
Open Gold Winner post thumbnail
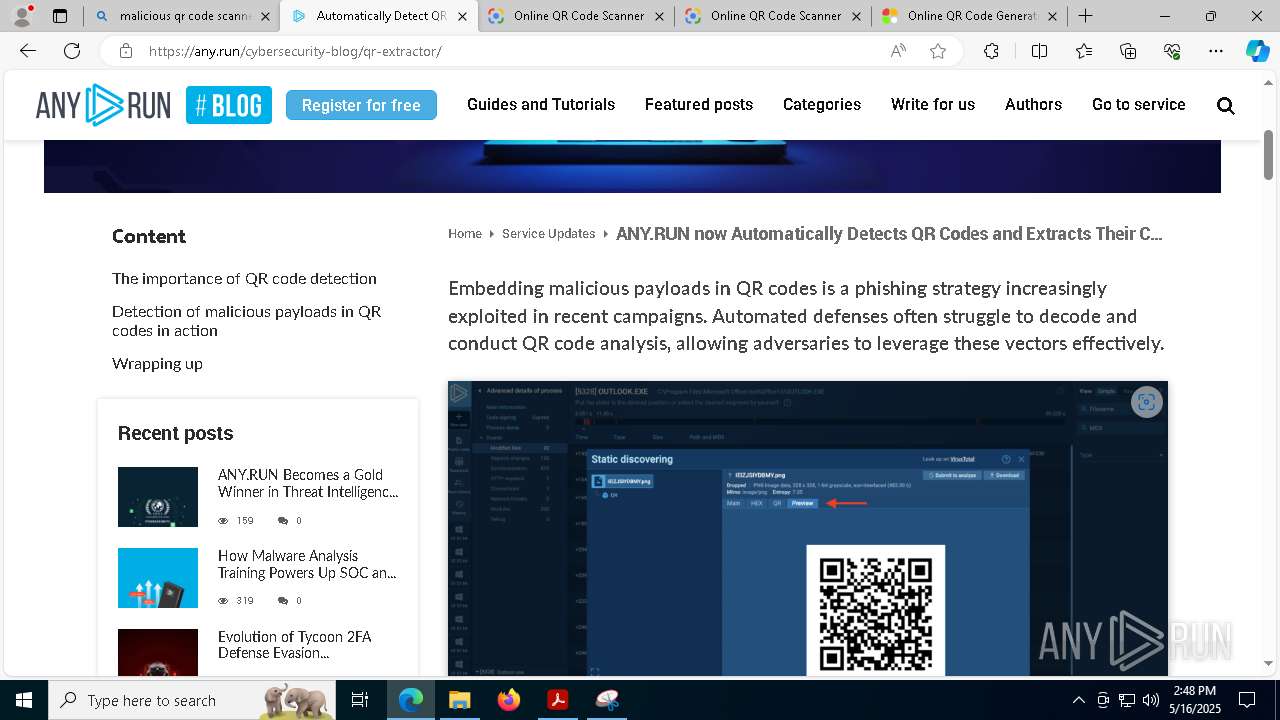158,497
